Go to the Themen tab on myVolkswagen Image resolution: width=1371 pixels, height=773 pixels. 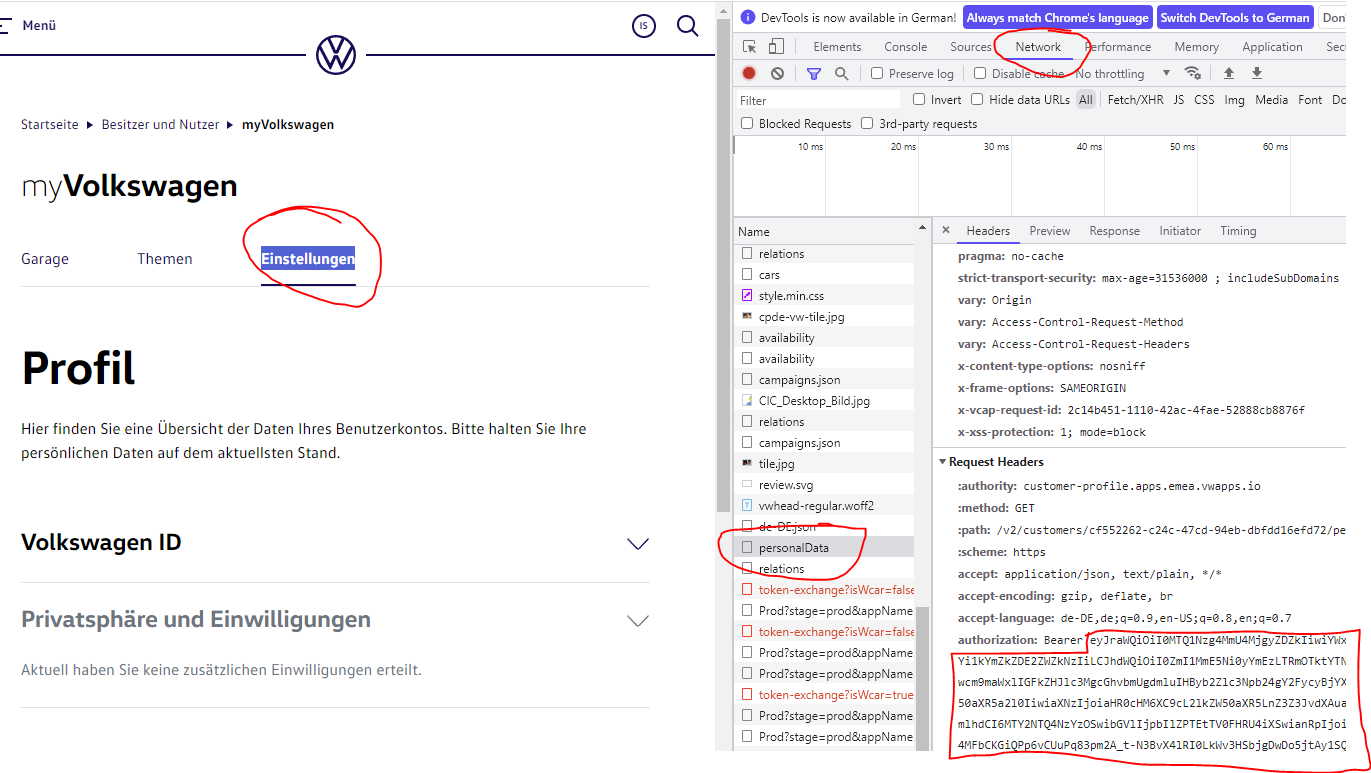pyautogui.click(x=165, y=259)
